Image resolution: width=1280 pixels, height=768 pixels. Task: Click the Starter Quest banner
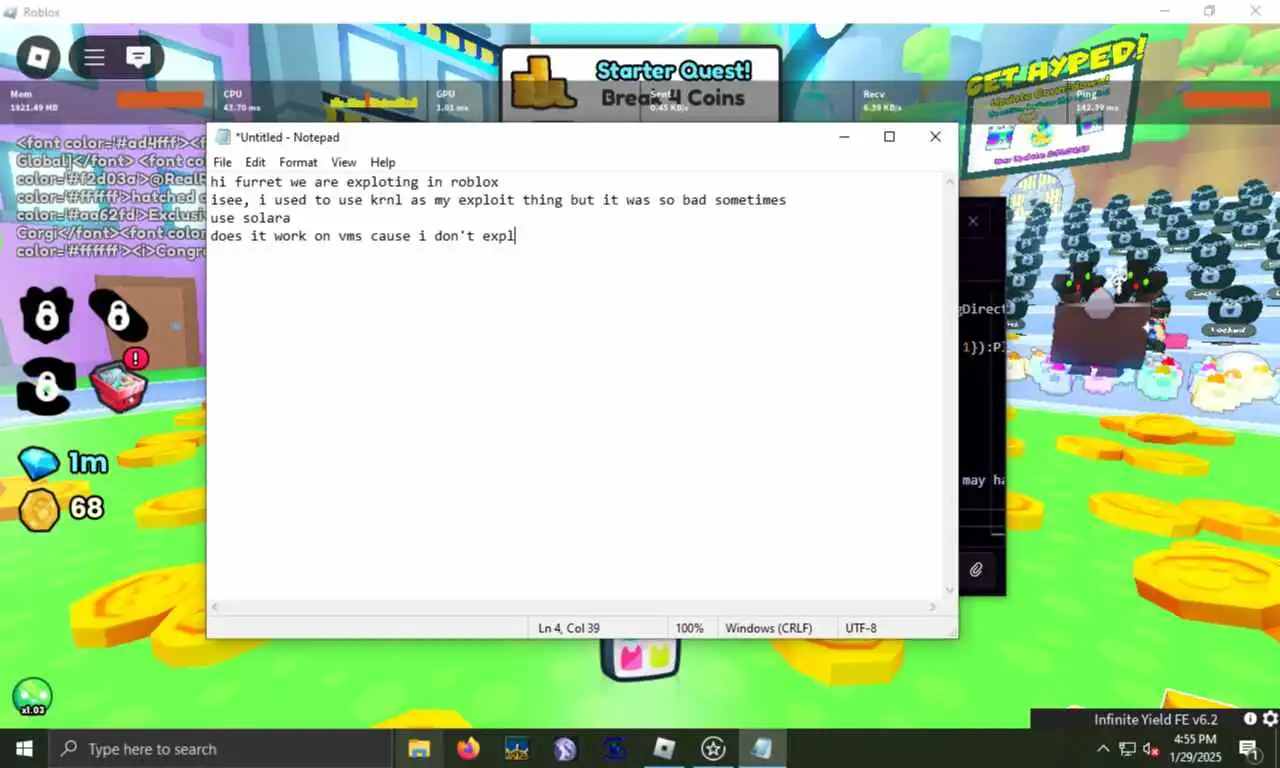pyautogui.click(x=640, y=85)
